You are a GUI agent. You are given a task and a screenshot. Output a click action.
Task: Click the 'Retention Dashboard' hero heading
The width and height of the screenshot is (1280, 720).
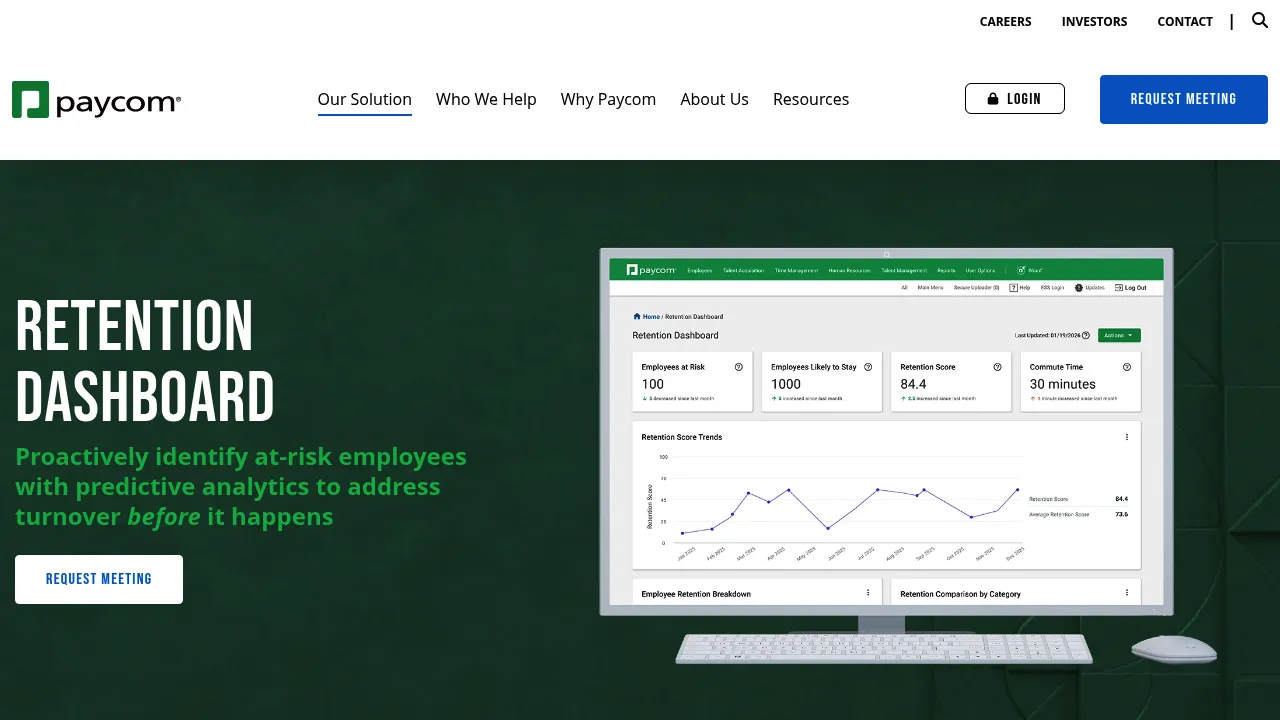coord(145,360)
